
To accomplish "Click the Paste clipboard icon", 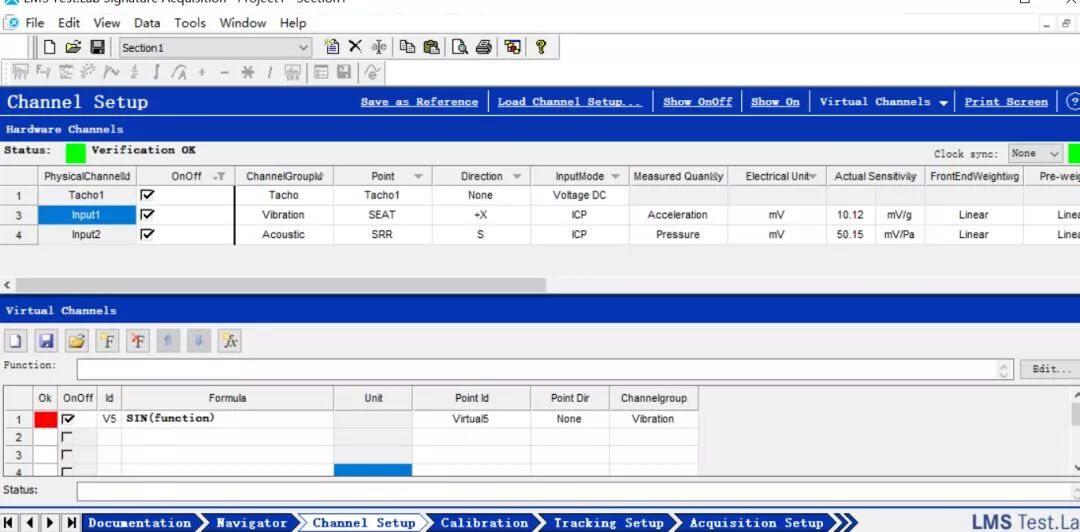I will 431,47.
